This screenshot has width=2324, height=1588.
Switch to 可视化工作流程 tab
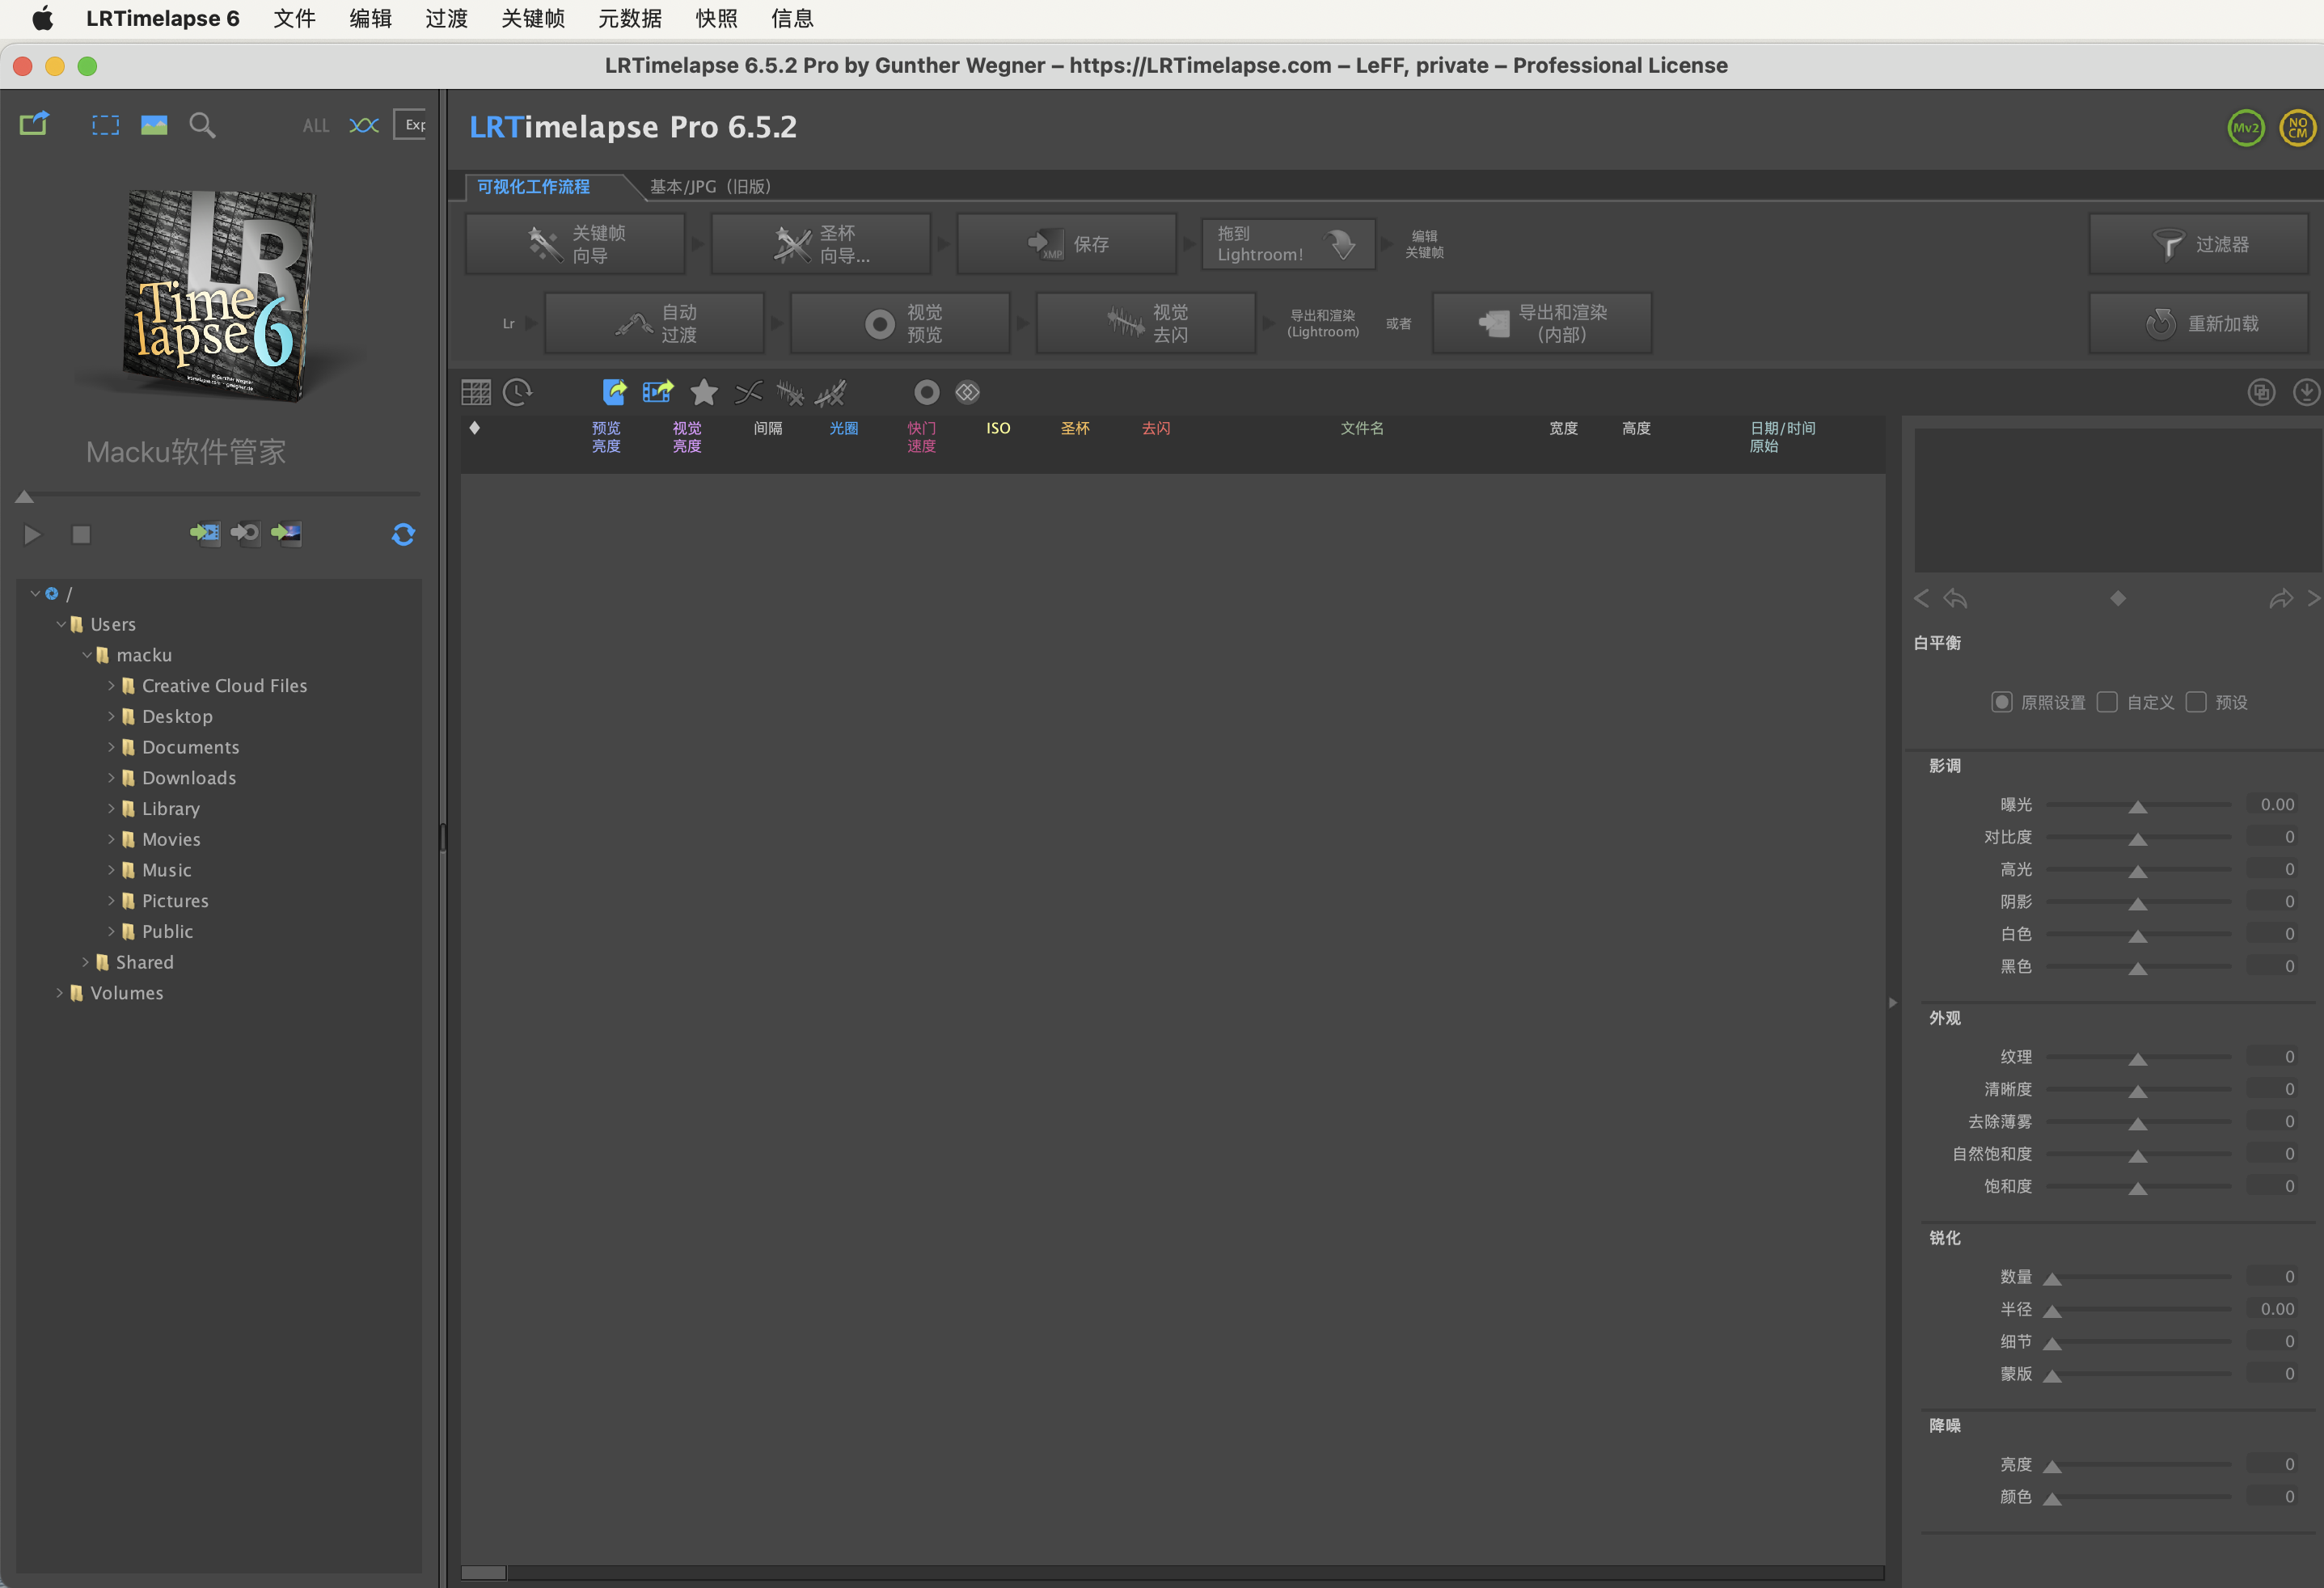[533, 187]
